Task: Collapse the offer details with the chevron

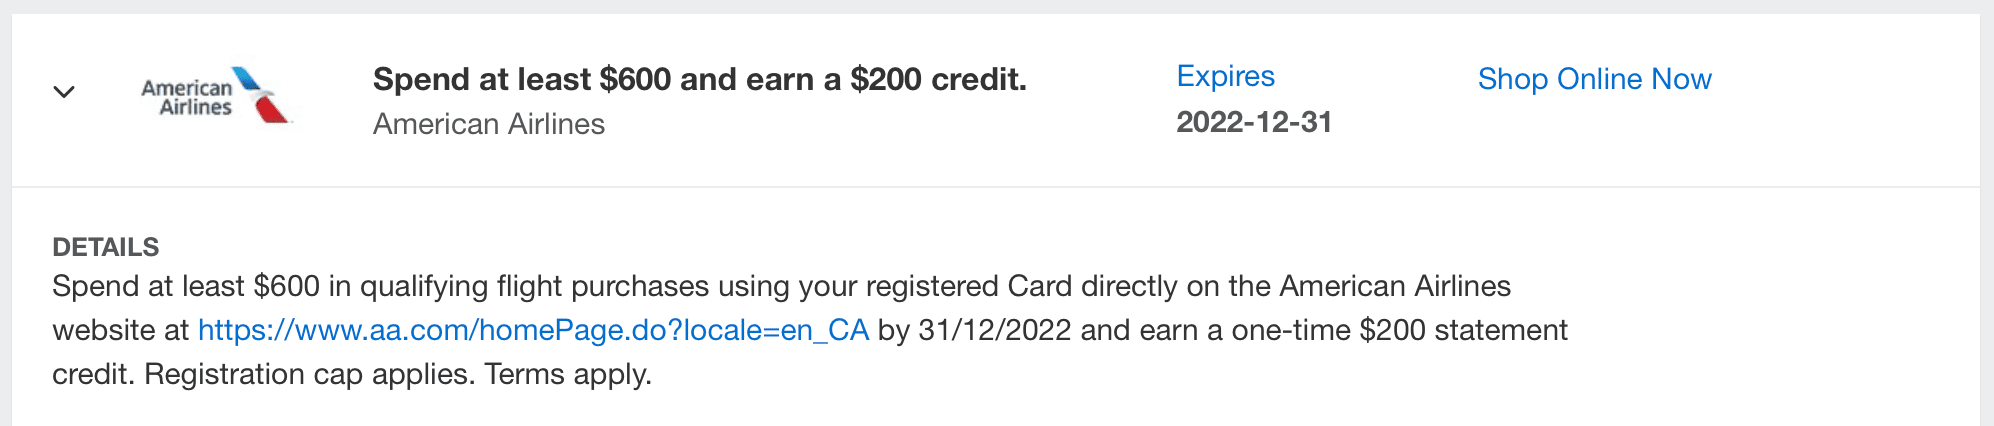Action: tap(64, 92)
